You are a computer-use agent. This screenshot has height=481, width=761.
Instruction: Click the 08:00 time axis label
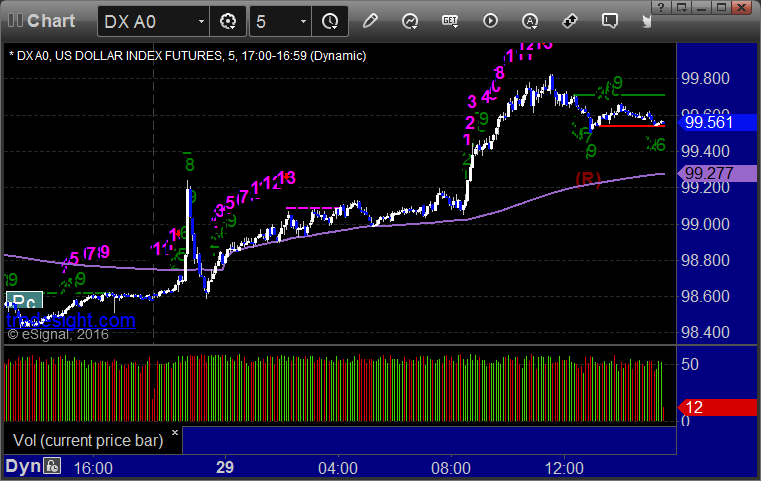point(451,468)
